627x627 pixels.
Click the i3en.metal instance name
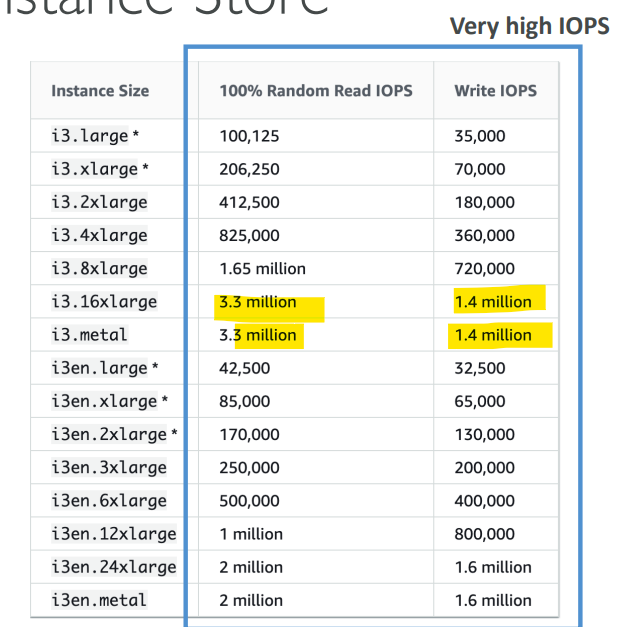[x=99, y=601]
